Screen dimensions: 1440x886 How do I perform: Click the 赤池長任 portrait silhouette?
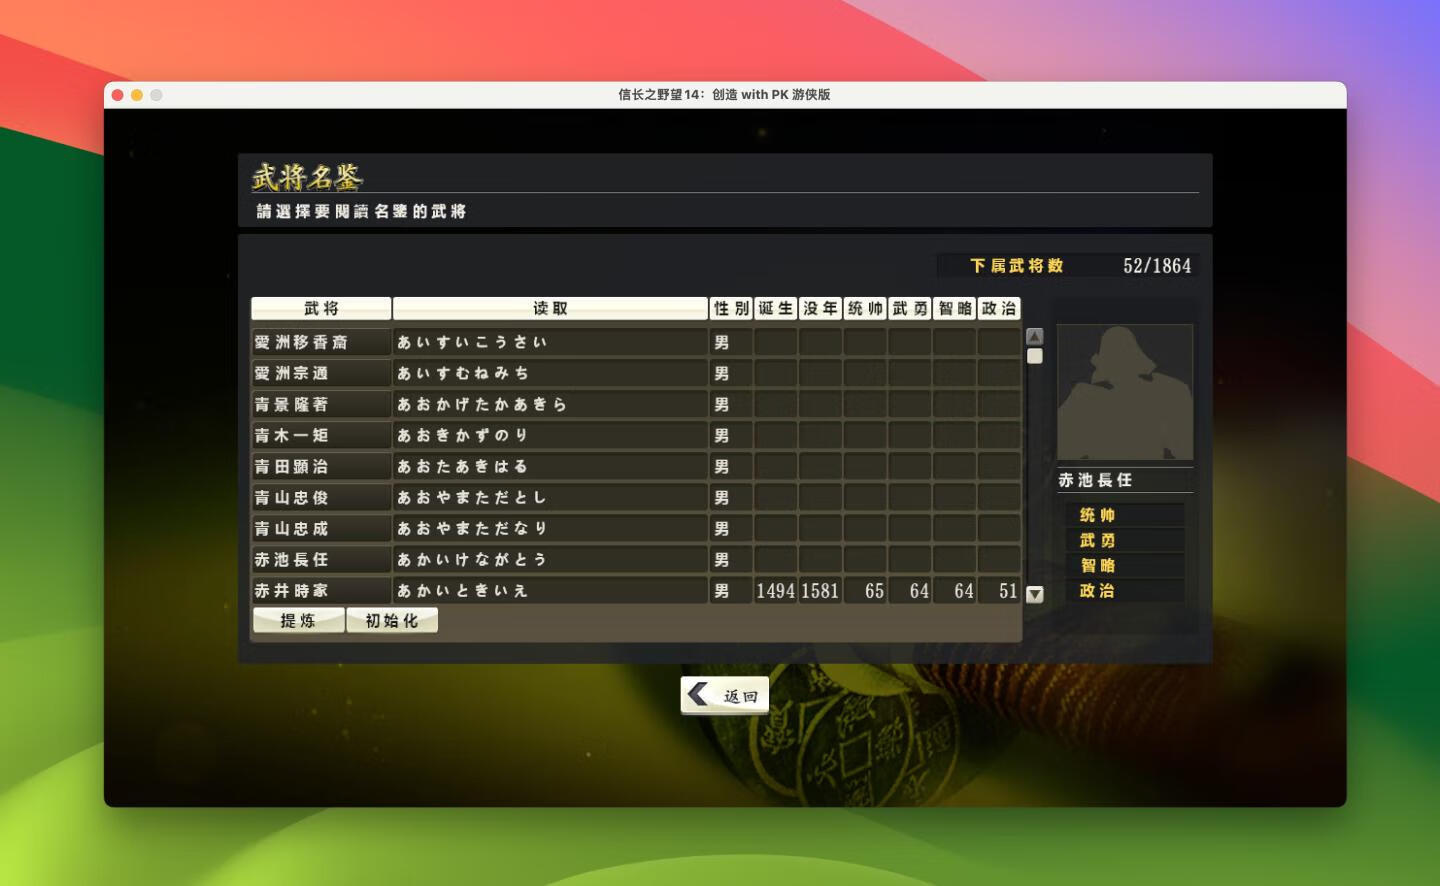(1124, 392)
